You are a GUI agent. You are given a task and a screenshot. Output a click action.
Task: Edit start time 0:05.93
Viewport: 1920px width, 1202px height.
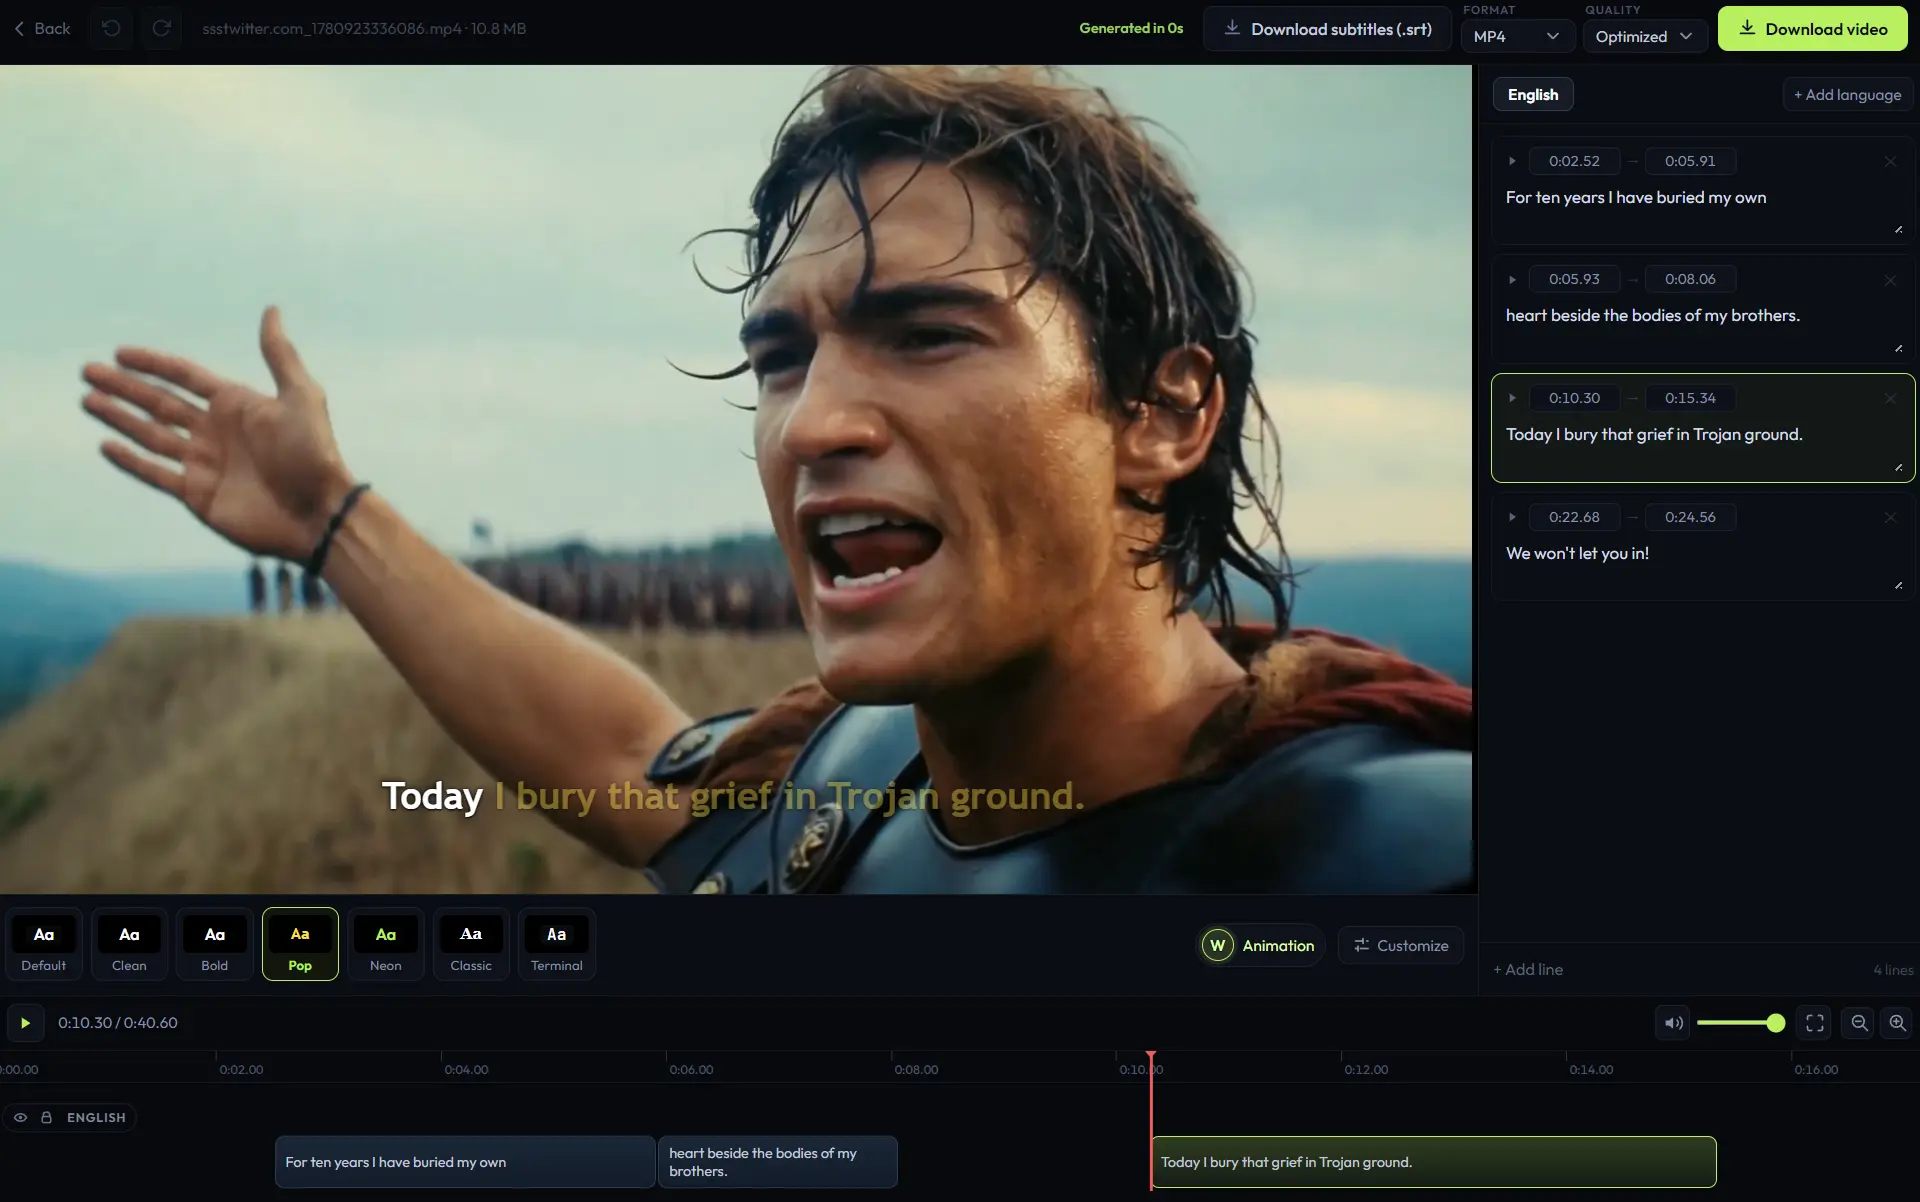point(1574,279)
